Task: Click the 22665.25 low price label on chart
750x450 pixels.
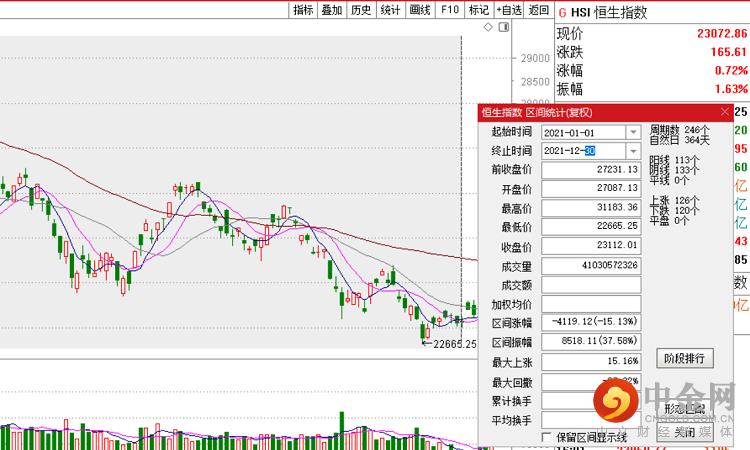Action: pyautogui.click(x=454, y=344)
